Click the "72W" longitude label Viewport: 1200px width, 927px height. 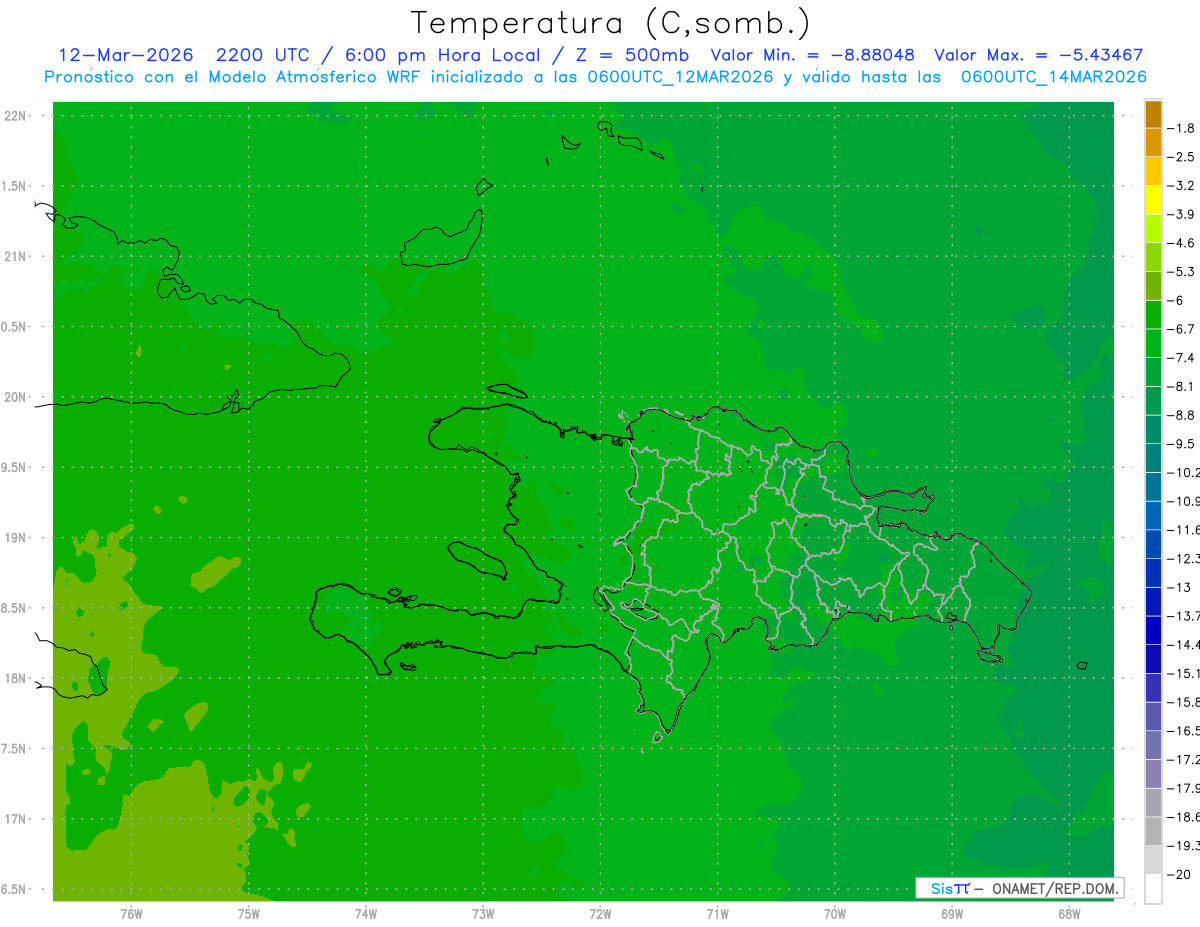click(x=600, y=914)
